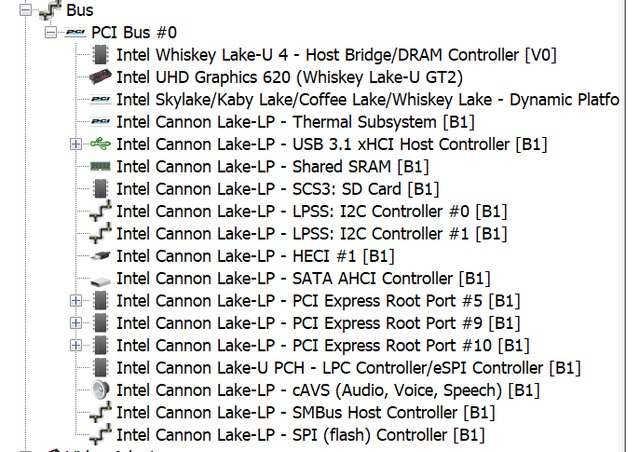This screenshot has height=452, width=640.
Task: Expand PCI Express Root Port #10
Action: point(76,345)
